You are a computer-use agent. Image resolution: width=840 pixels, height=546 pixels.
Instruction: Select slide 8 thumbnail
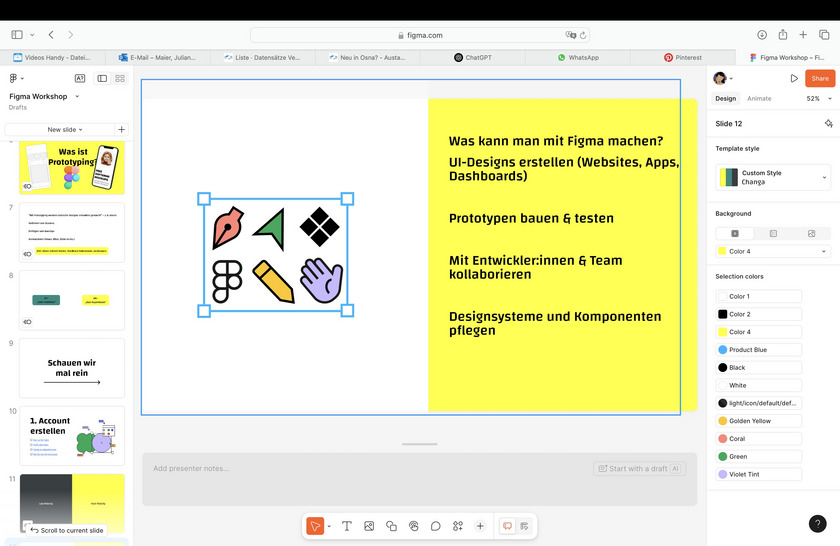click(72, 300)
